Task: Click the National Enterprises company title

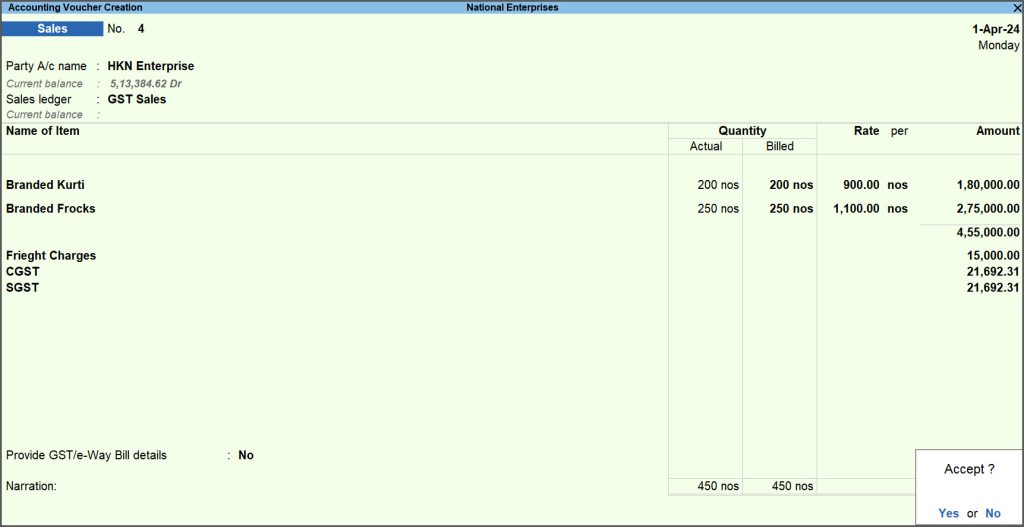Action: (x=512, y=8)
